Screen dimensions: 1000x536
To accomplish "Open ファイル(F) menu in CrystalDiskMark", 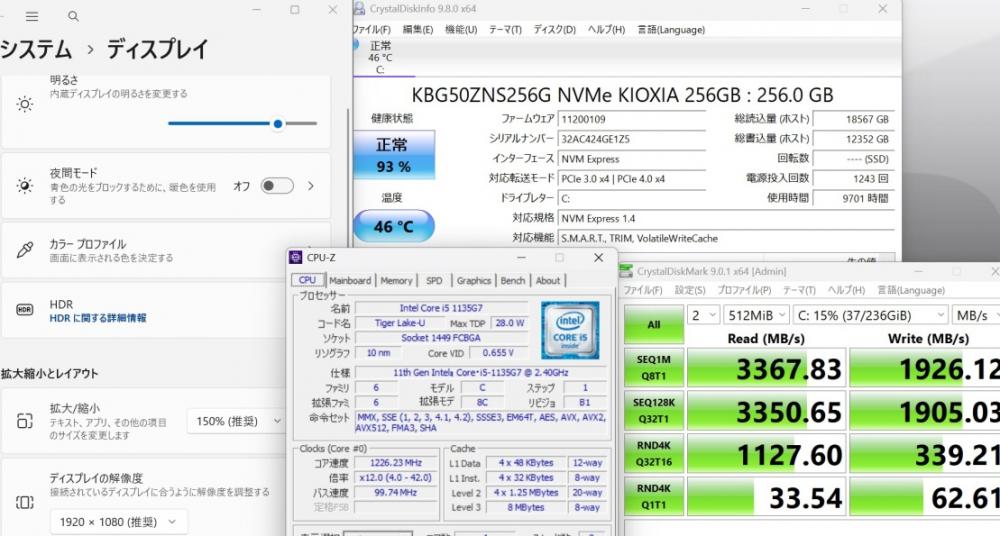I will point(643,290).
